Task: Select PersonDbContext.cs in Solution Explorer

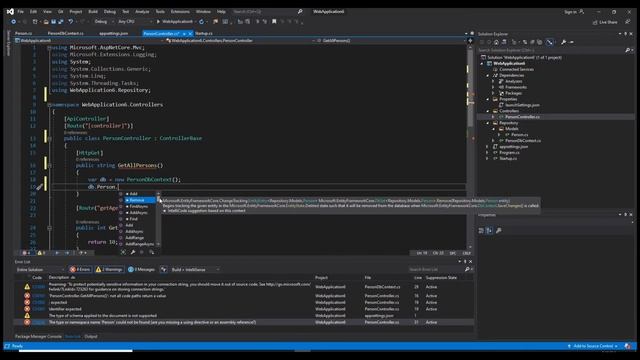Action: (523, 141)
